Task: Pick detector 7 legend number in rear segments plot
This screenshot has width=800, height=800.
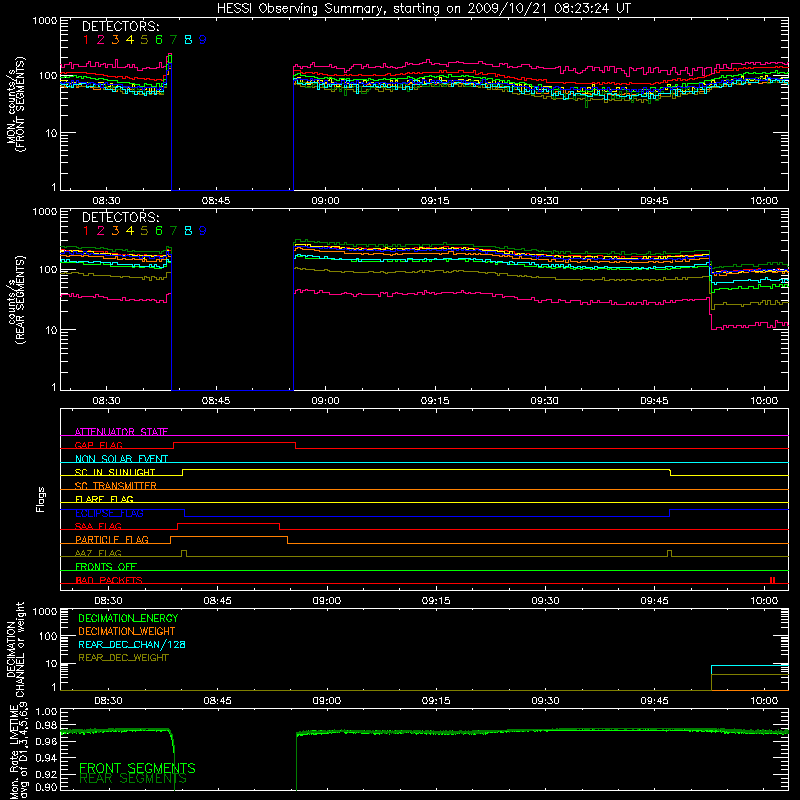Action: tap(173, 231)
